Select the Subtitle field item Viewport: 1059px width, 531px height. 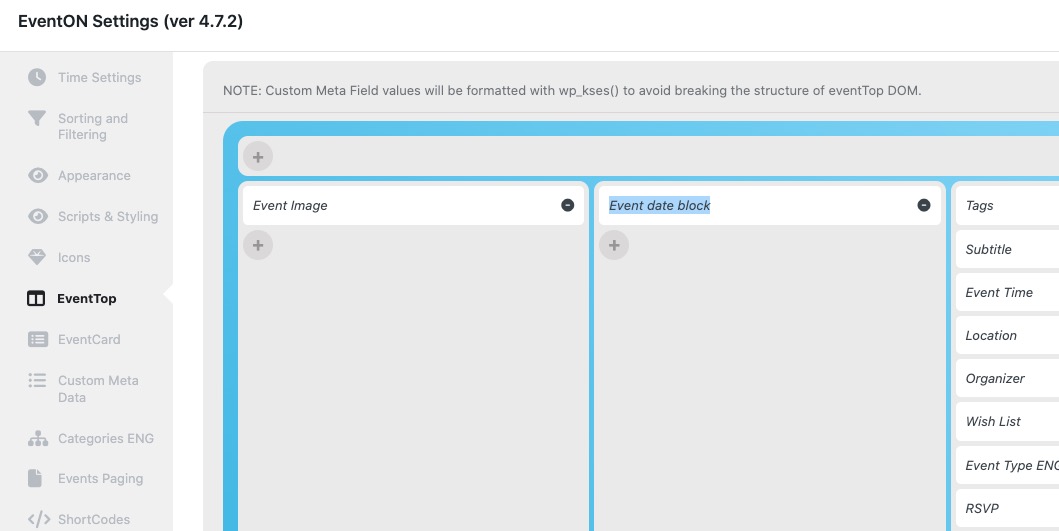click(x=1008, y=249)
